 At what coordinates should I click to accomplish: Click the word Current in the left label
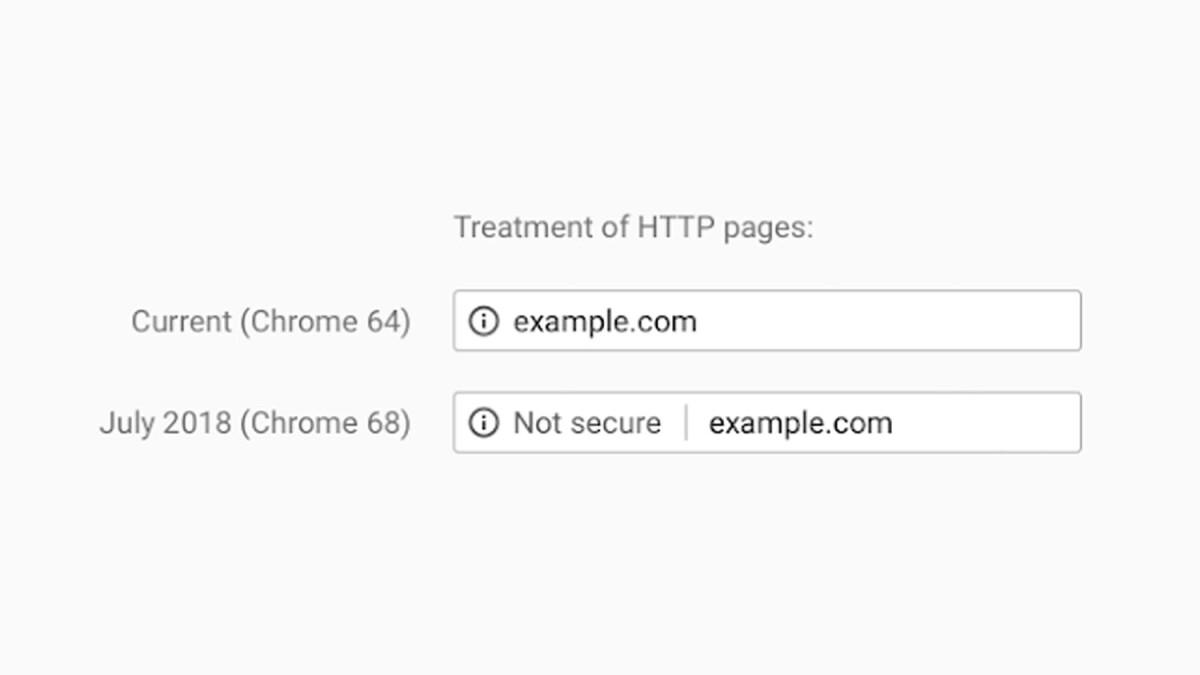coord(181,322)
